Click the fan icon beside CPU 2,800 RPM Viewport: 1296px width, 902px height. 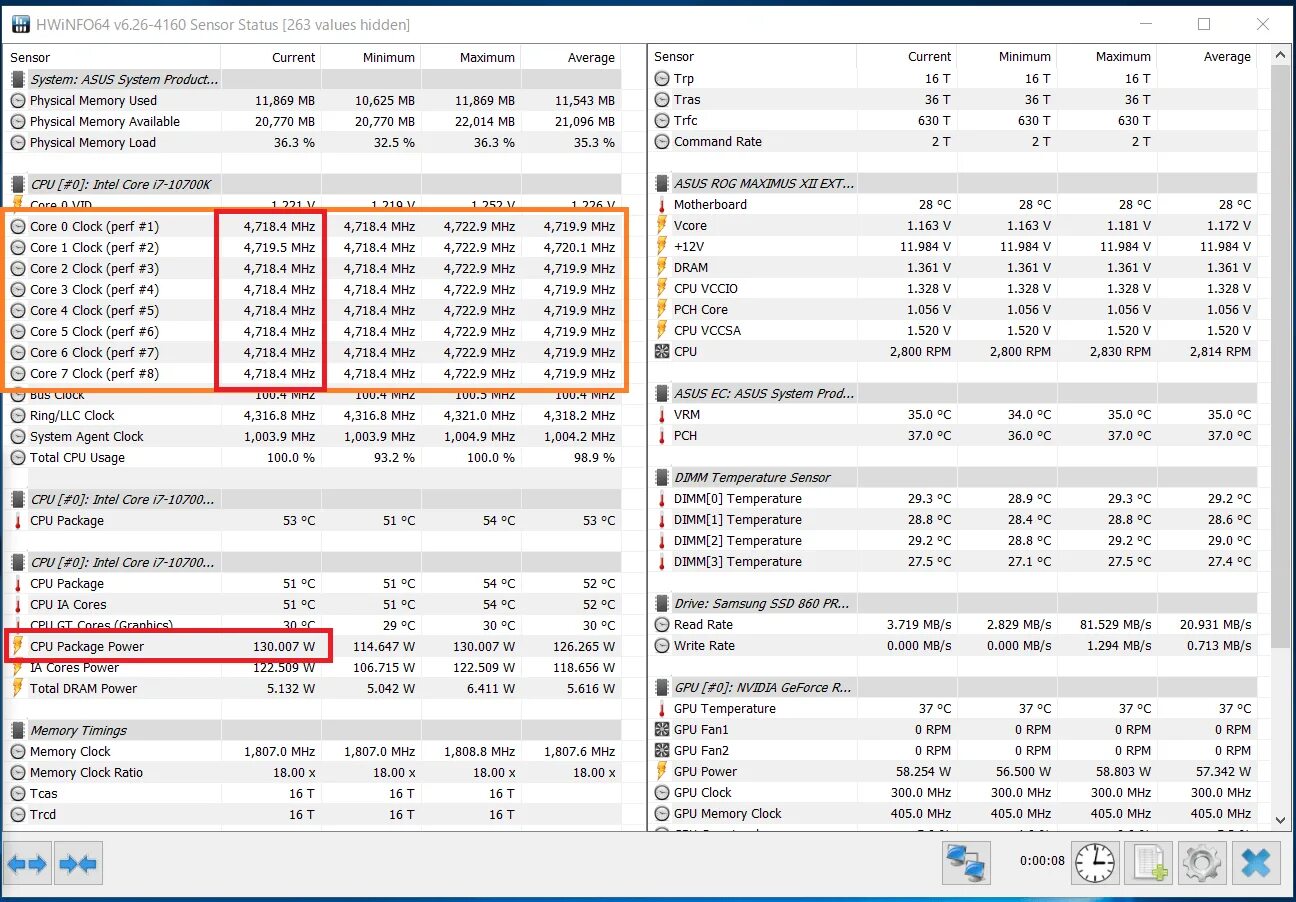click(661, 352)
